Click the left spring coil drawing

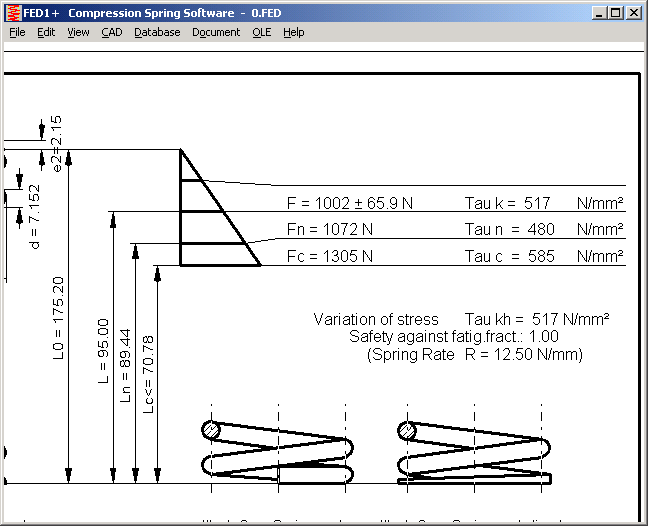click(278, 452)
